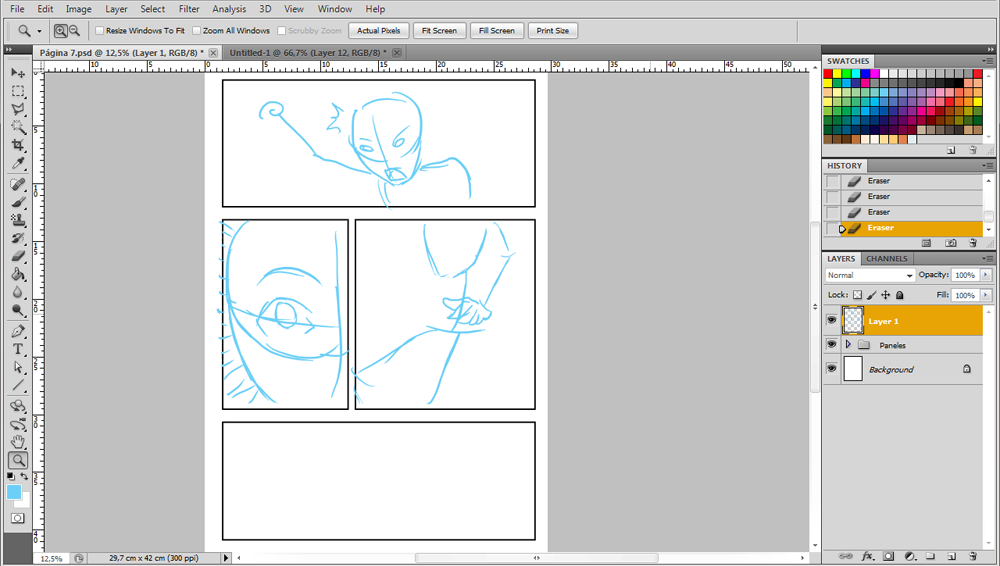Add a layer mask using the panel icon
The image size is (1000, 566).
887,555
